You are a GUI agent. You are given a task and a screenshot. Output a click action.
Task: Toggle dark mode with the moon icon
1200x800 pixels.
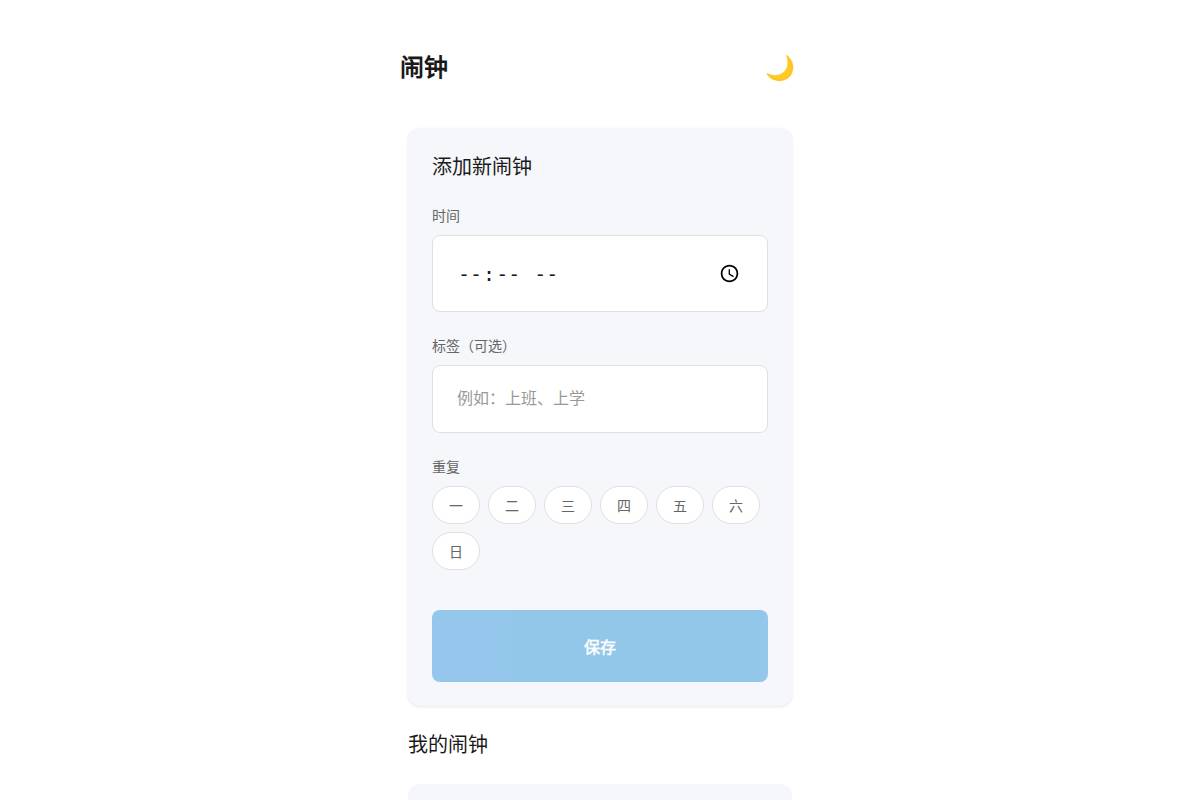779,68
